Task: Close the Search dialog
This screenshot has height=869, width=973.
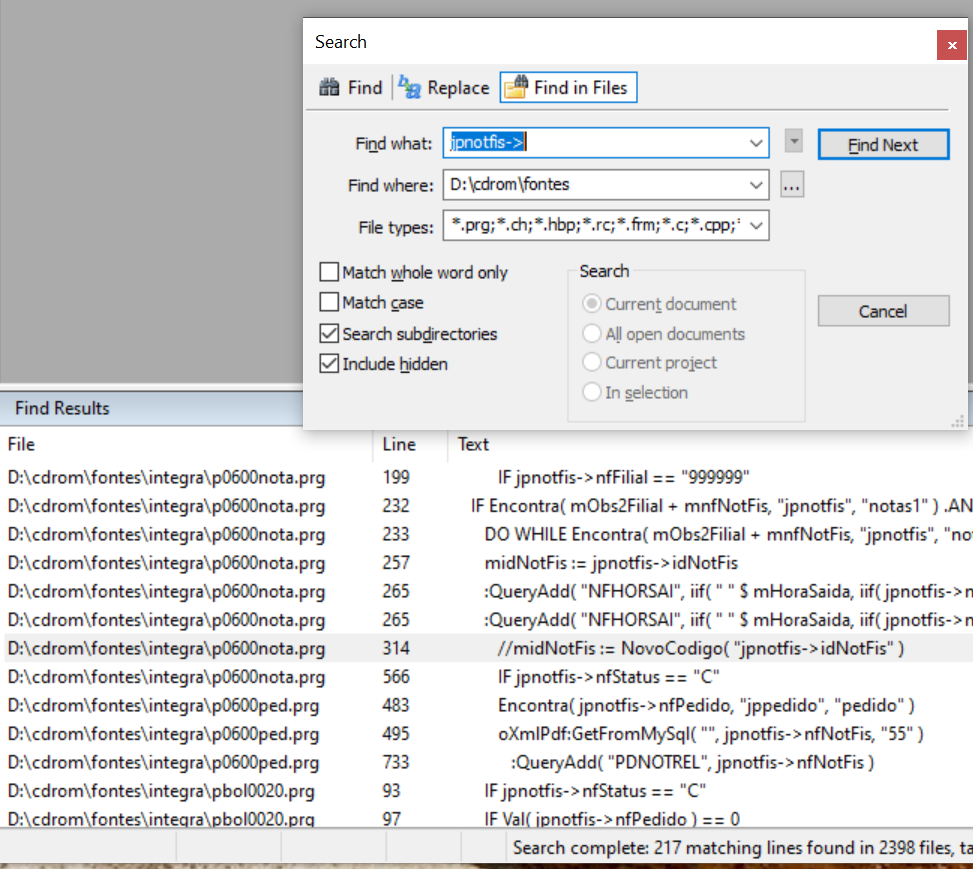Action: 950,44
